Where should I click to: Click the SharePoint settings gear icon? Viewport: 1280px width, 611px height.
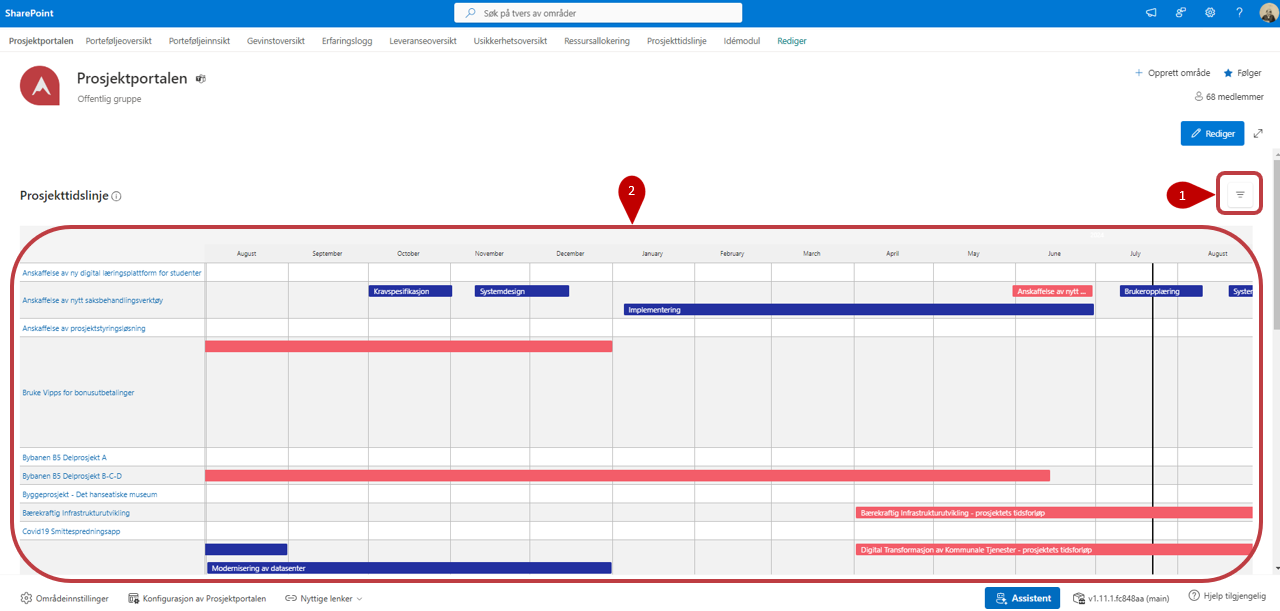click(1210, 13)
